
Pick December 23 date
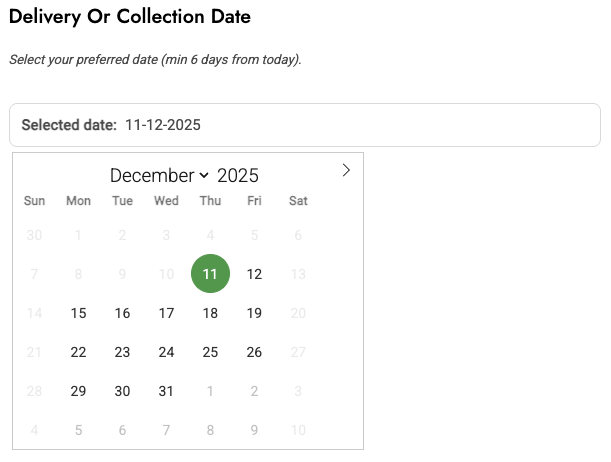pyautogui.click(x=122, y=352)
